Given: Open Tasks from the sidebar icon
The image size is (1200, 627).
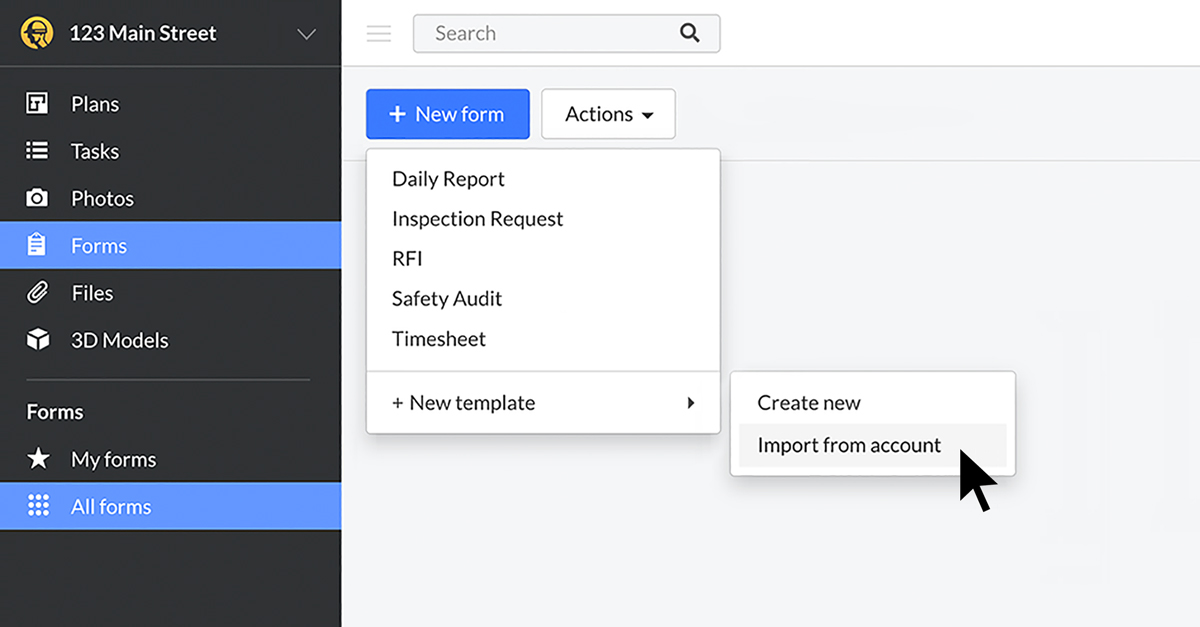Looking at the screenshot, I should pos(38,151).
